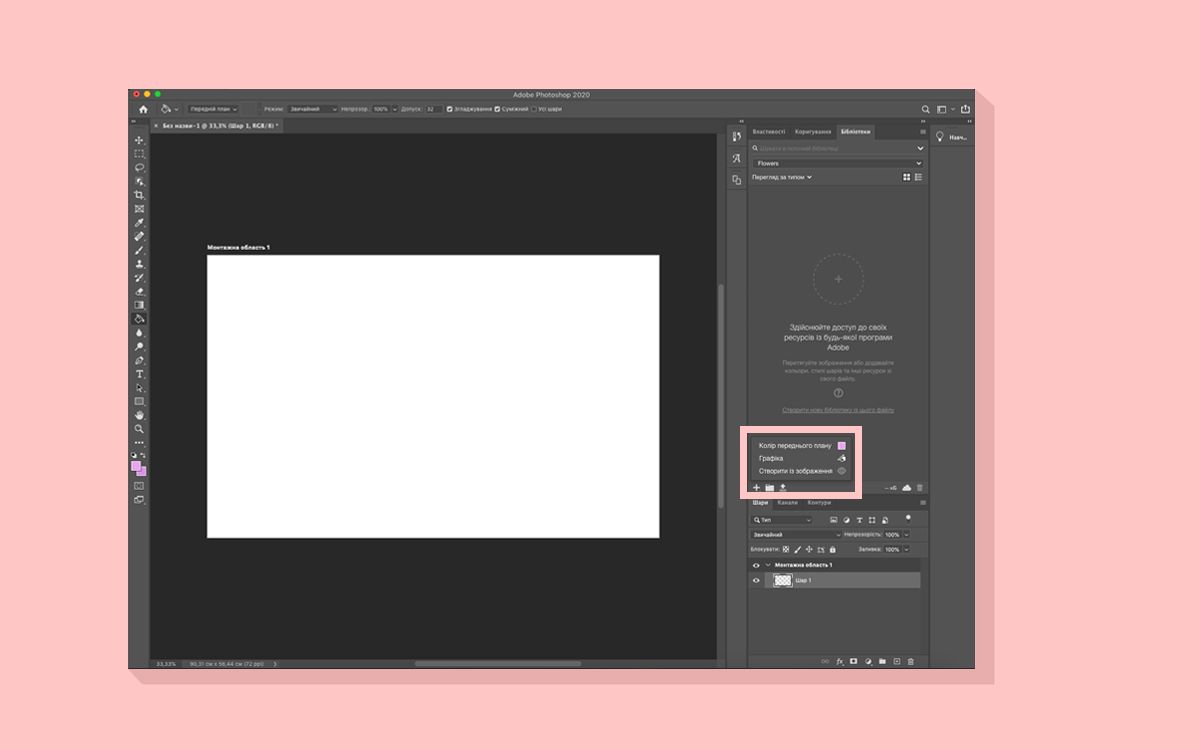
Task: Switch to the Канали tab
Action: tap(788, 503)
